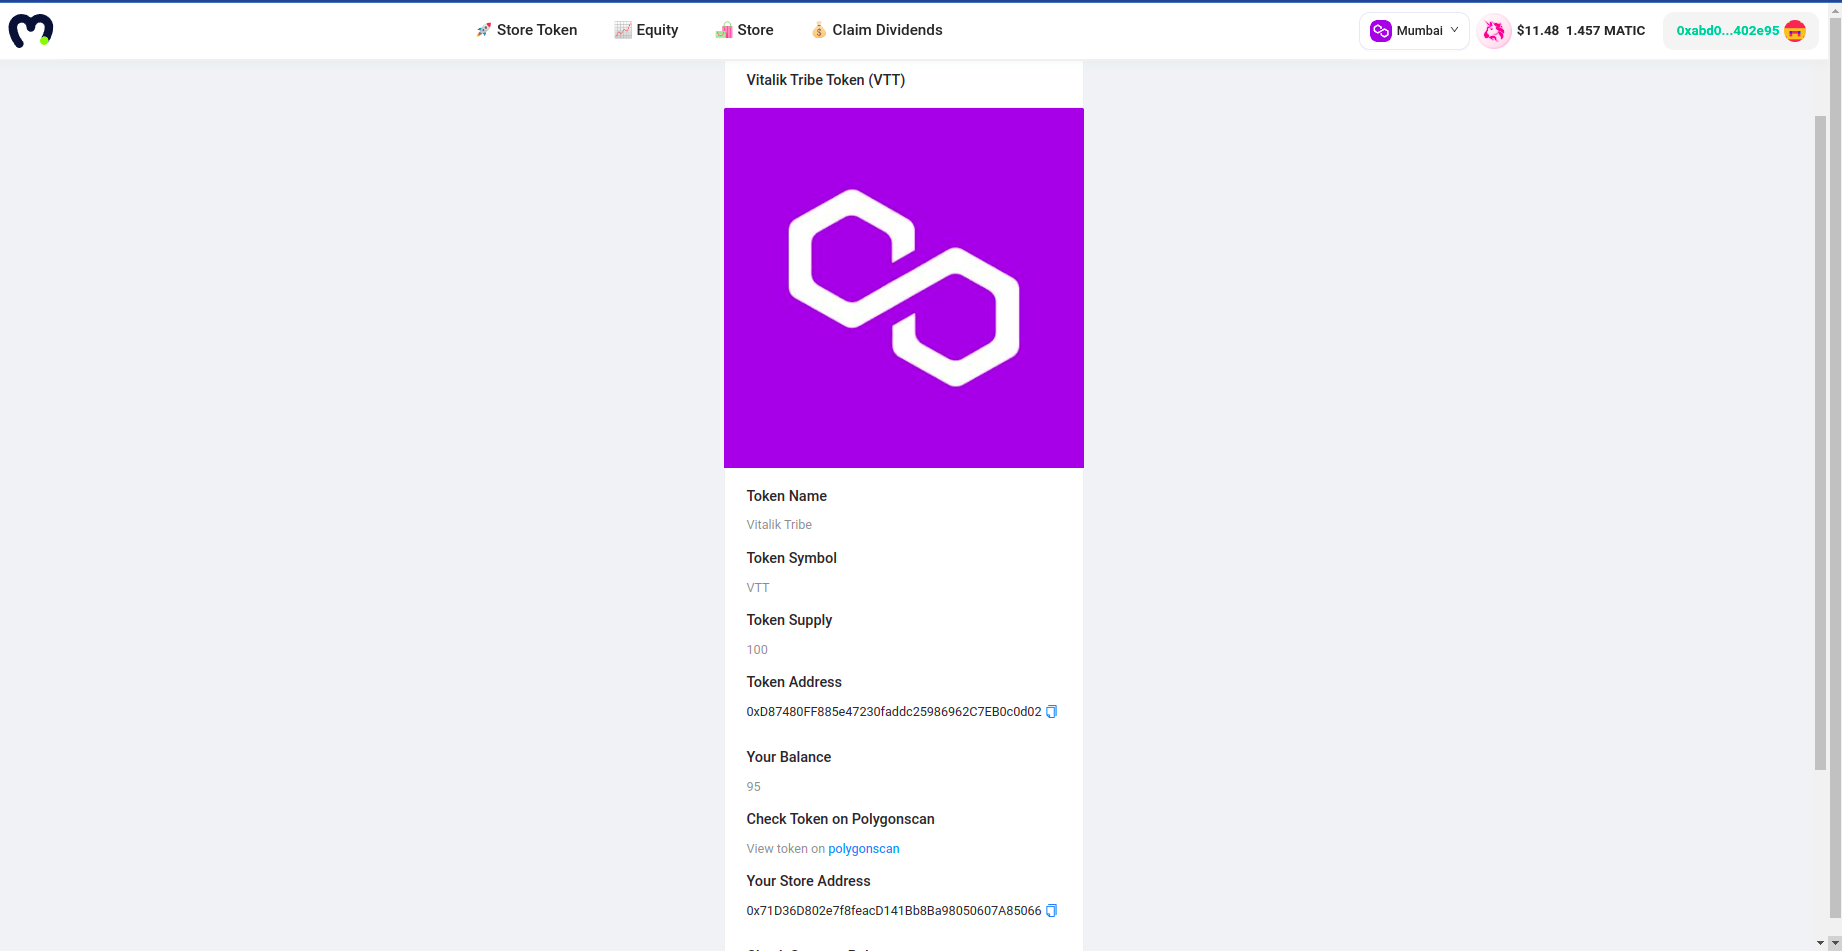Click the money bag icon beside Claim Dividends
The image size is (1842, 951).
[x=819, y=30]
